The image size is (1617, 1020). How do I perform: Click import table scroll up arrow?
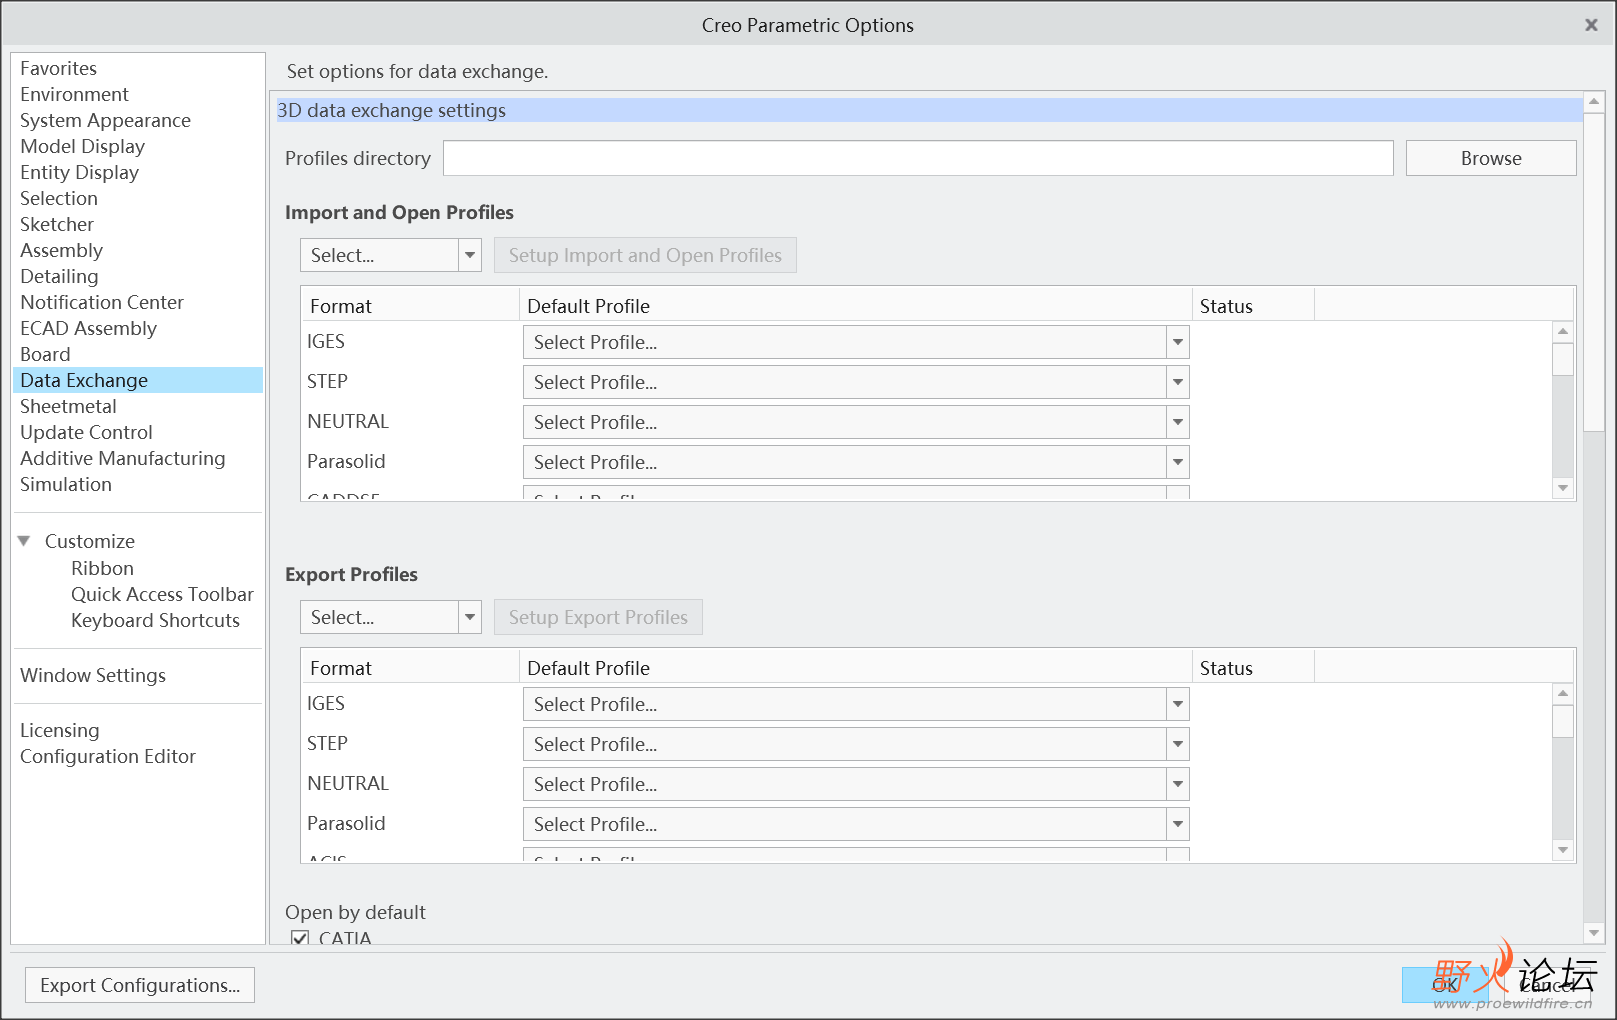pyautogui.click(x=1563, y=331)
